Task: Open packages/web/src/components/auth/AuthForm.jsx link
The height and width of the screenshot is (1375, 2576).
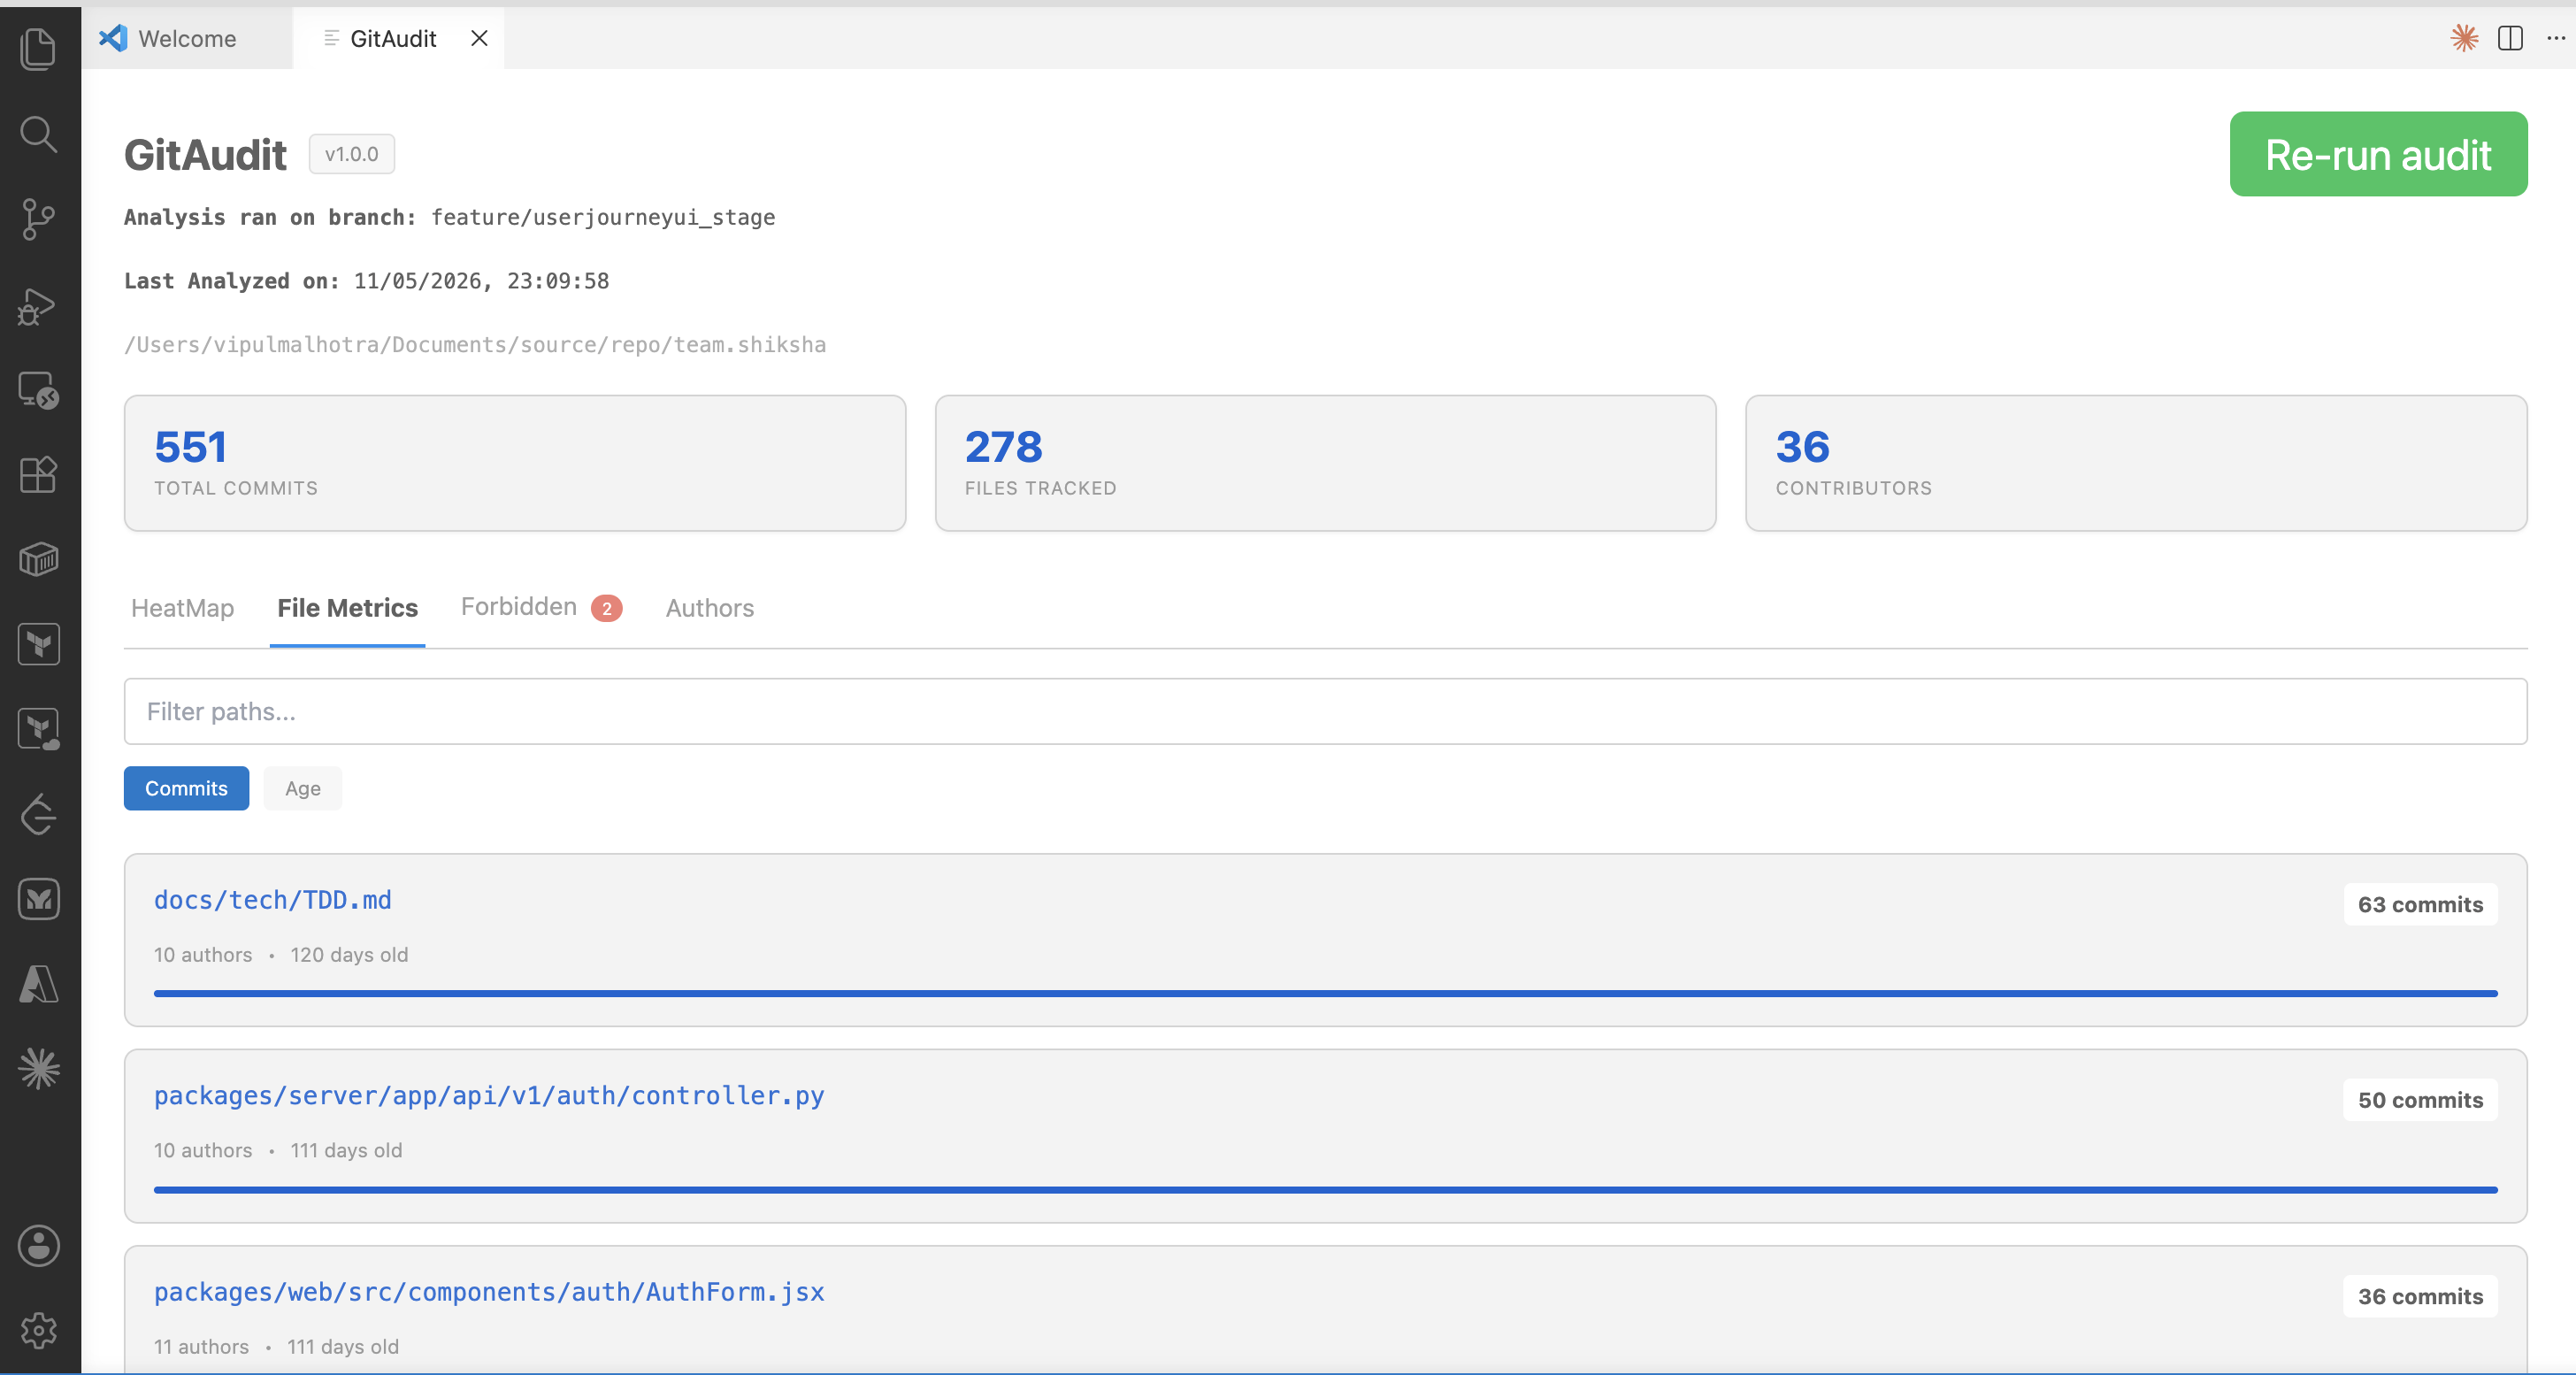Action: click(x=489, y=1292)
